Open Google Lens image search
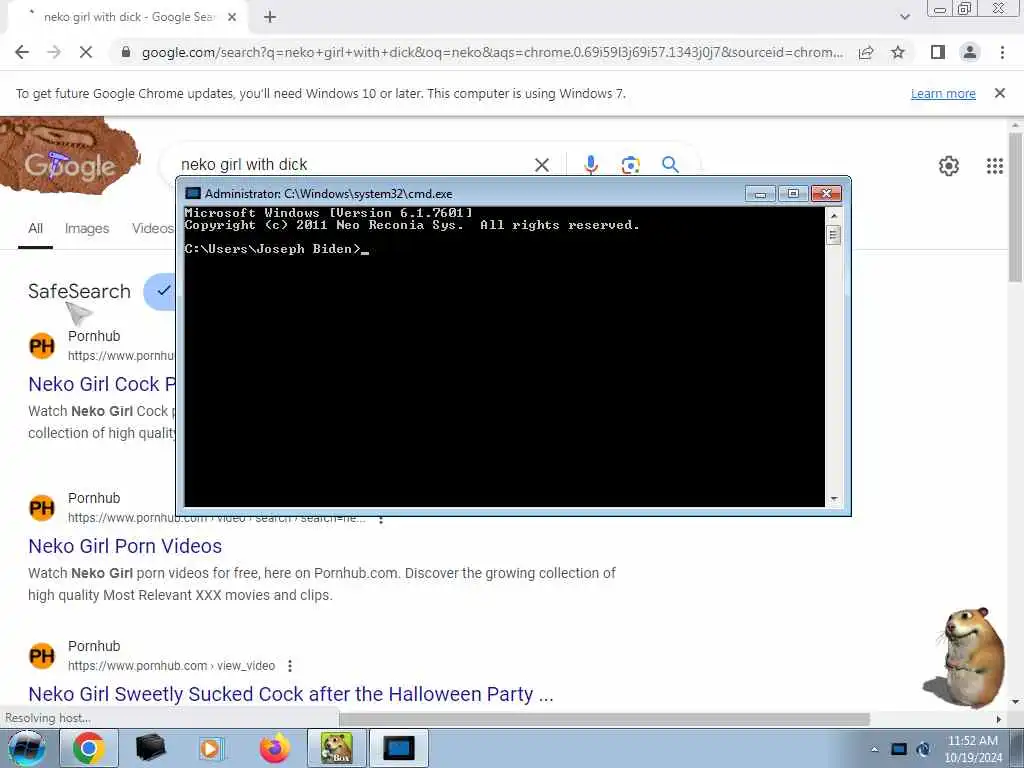Viewport: 1024px width, 768px height. (x=630, y=165)
